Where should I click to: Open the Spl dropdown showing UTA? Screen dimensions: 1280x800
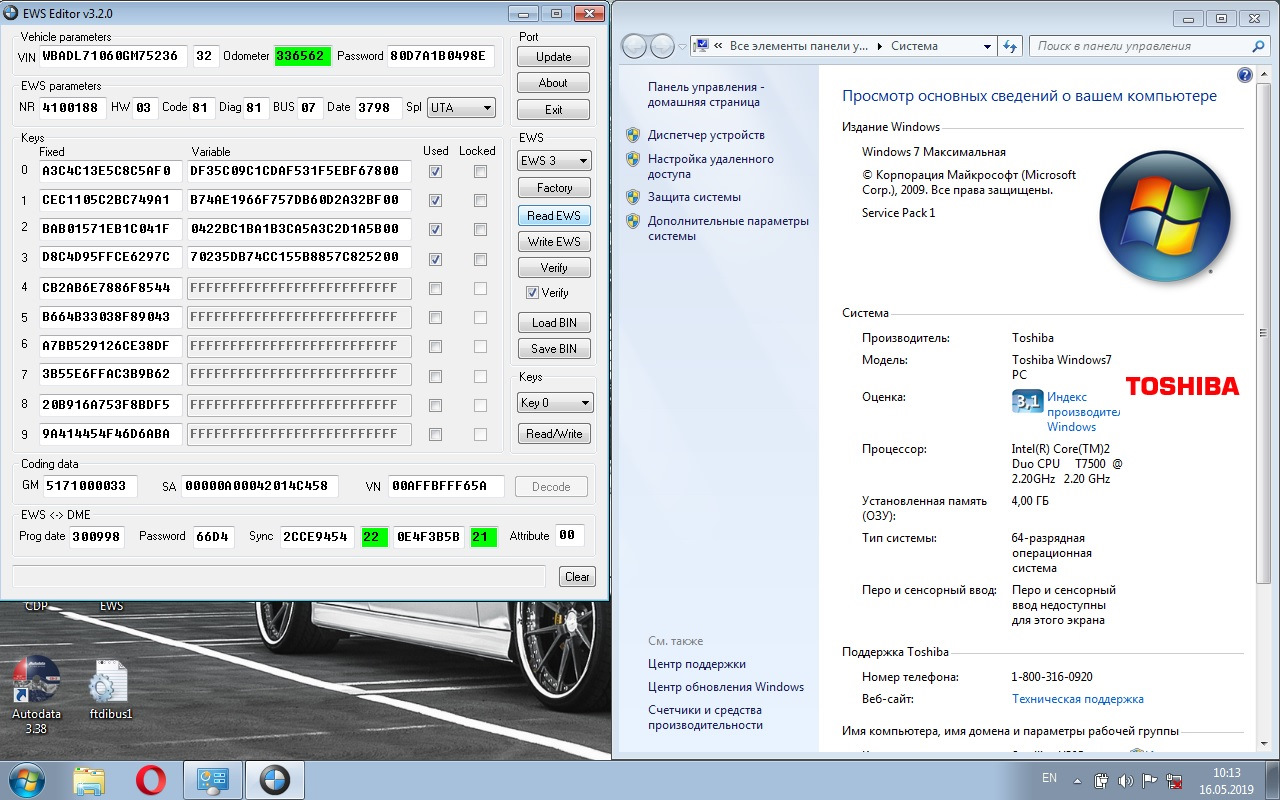461,108
